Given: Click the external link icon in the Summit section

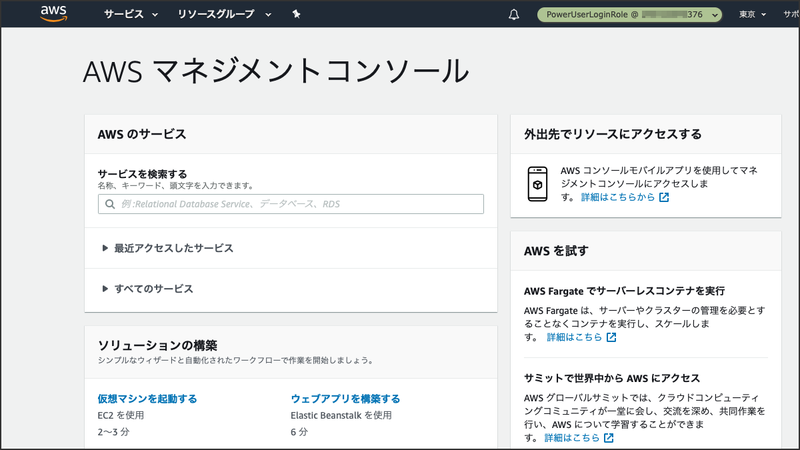Looking at the screenshot, I should (x=609, y=438).
